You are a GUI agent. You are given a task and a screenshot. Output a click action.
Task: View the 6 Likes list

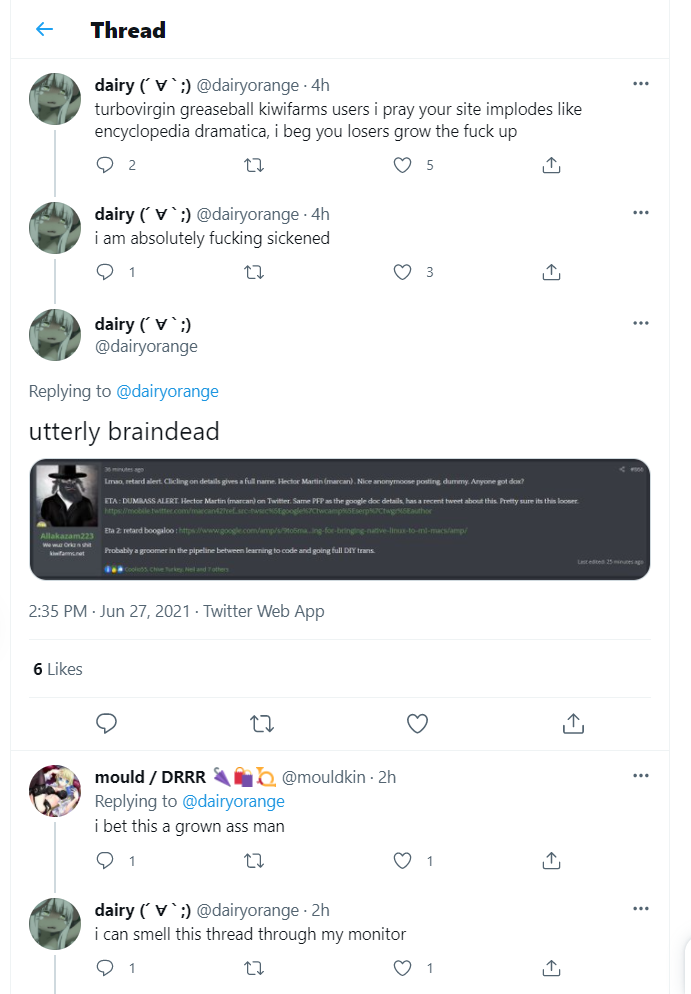point(58,669)
